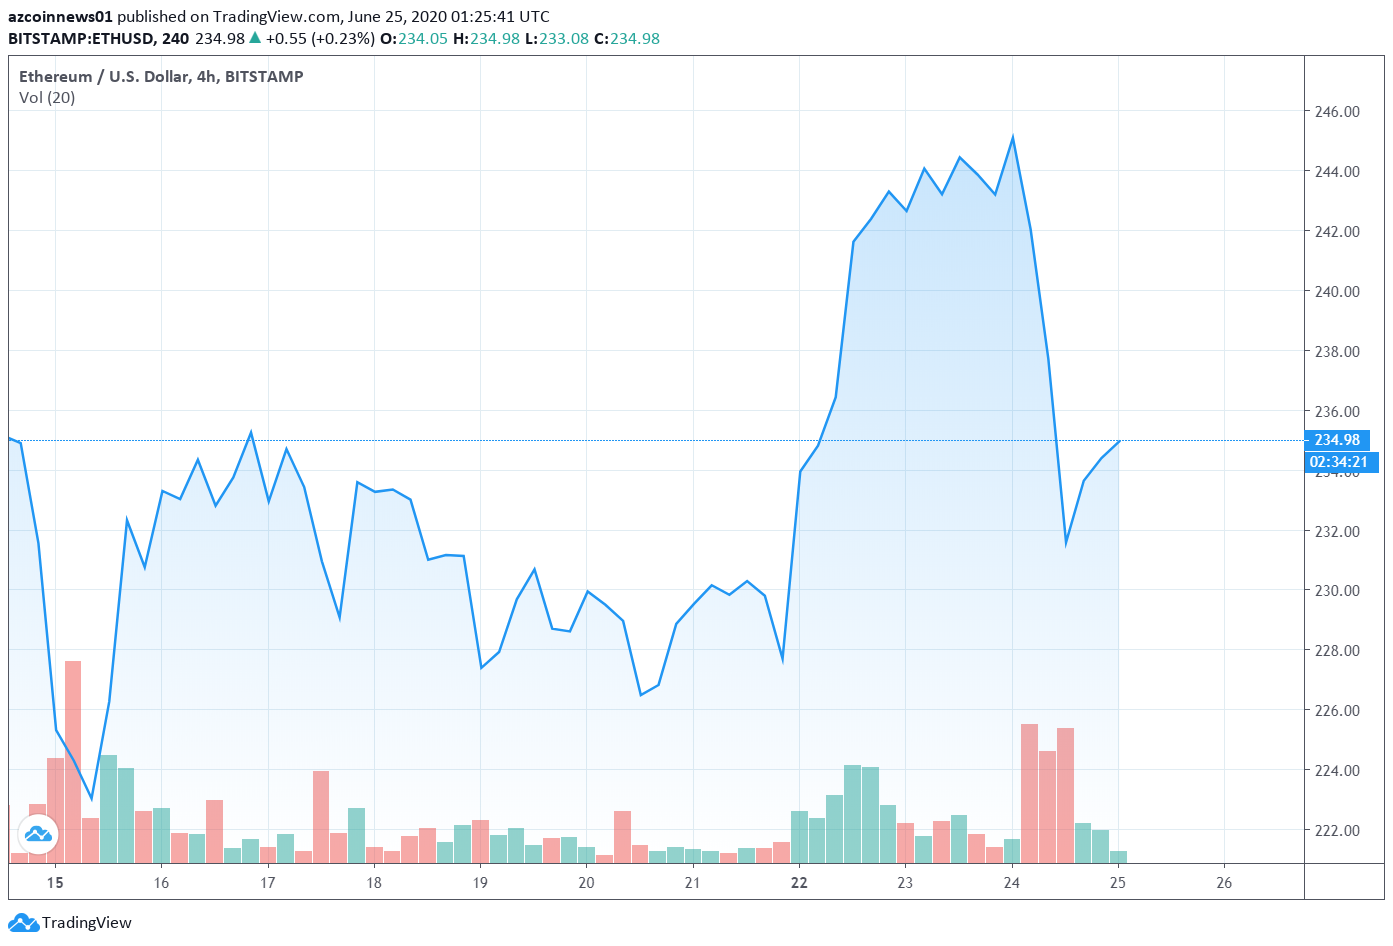Click the TradingView cloud logo on the chart
This screenshot has height=946, width=1393.
pyautogui.click(x=38, y=834)
